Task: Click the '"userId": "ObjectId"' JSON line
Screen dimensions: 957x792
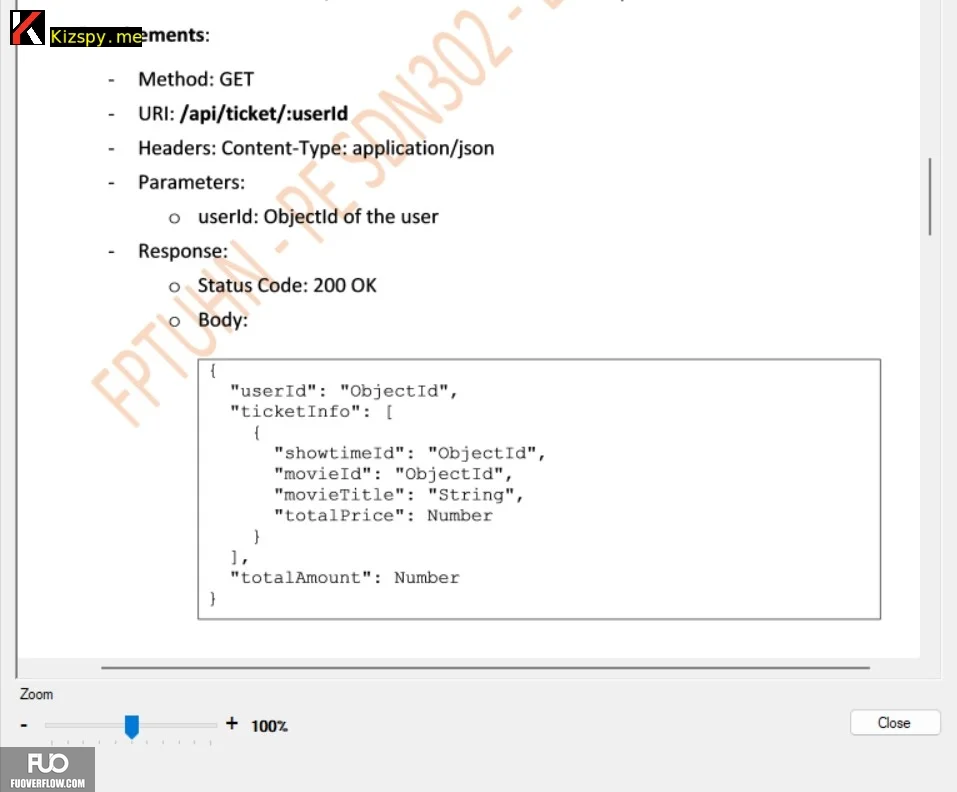Action: coord(344,391)
